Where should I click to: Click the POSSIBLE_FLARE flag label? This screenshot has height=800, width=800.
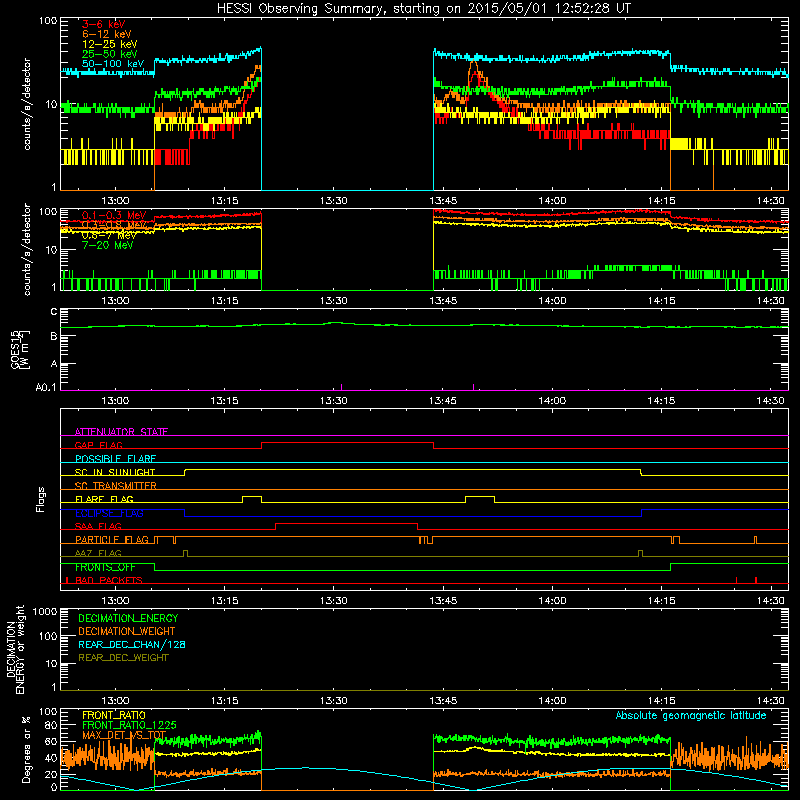[115, 459]
